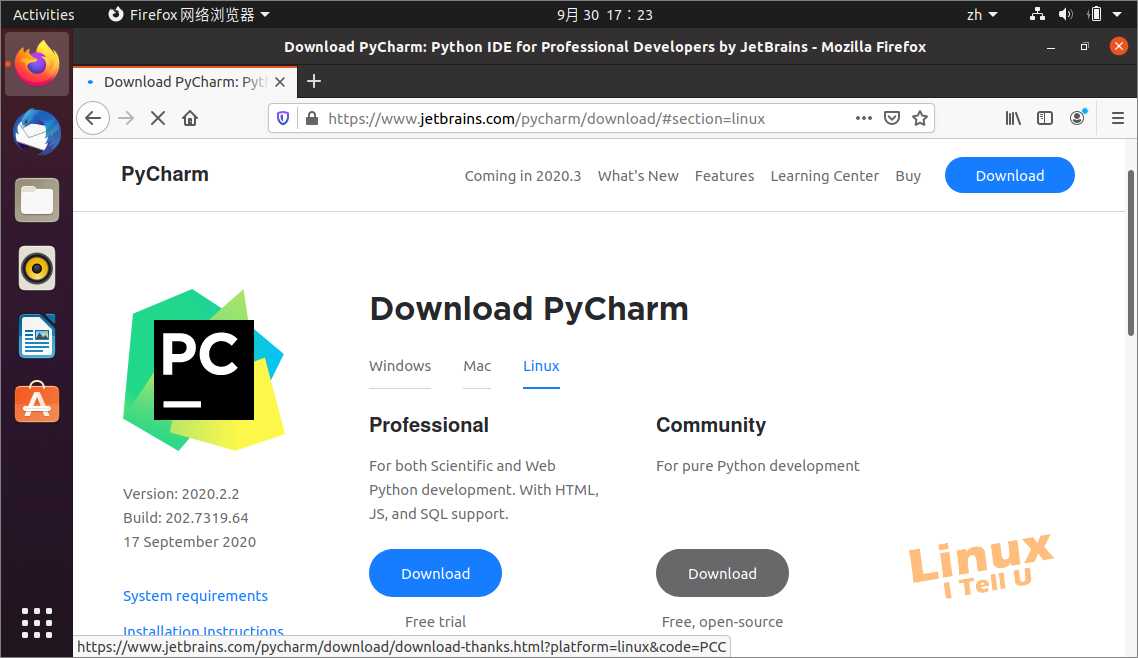Open LibreOffice Writer from the dock

pyautogui.click(x=37, y=336)
